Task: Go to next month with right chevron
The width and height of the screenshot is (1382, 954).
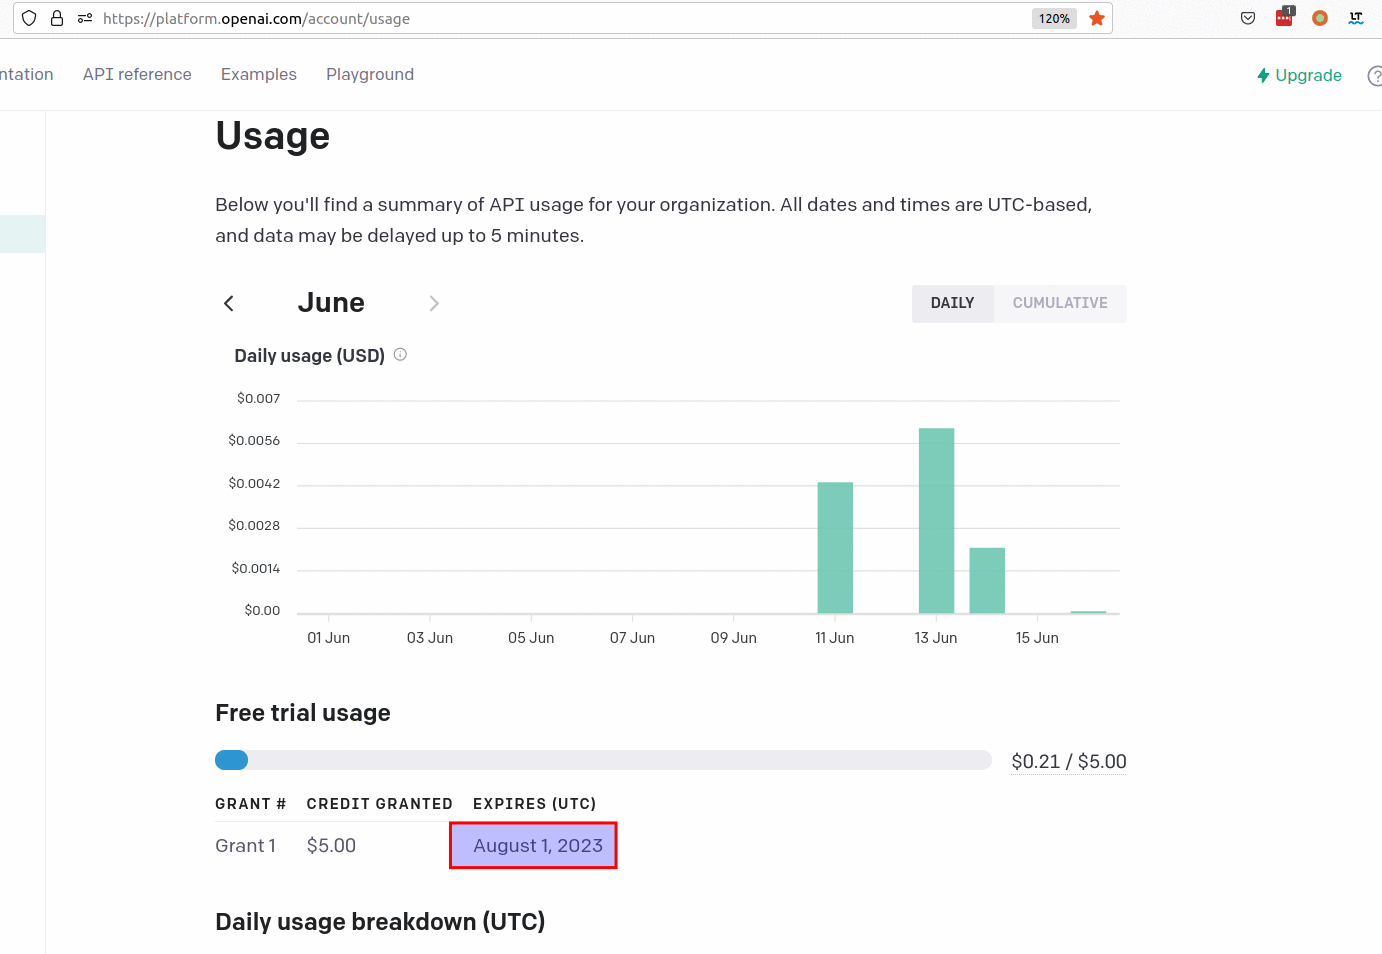Action: tap(434, 303)
